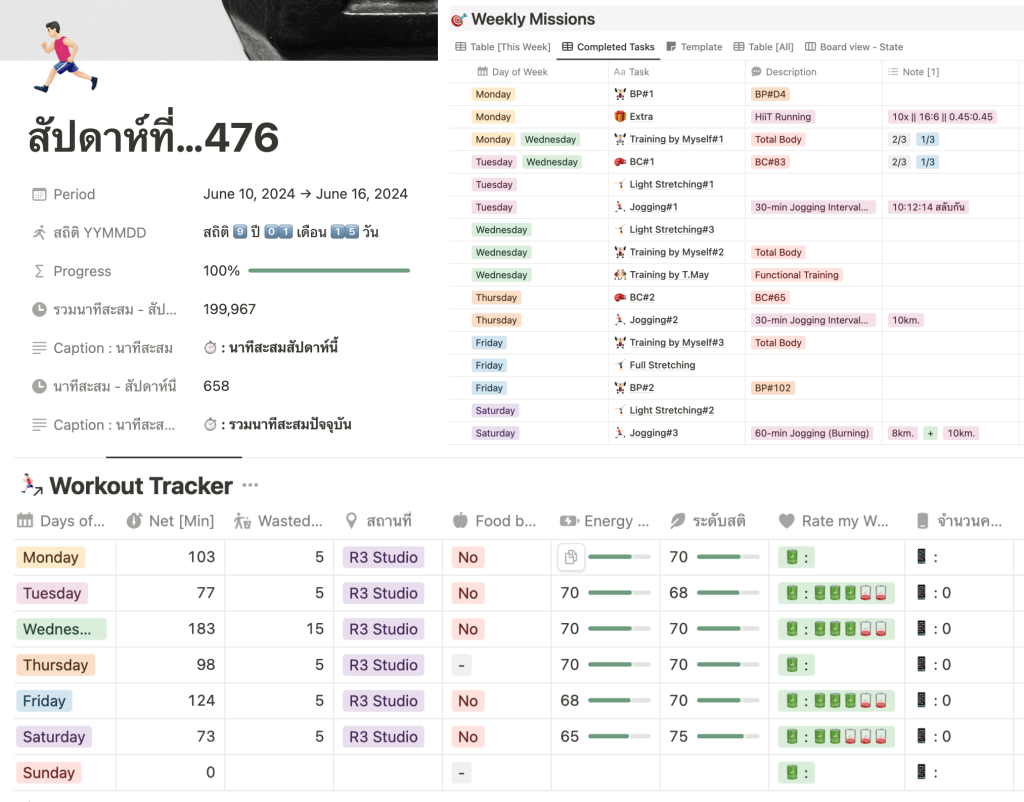Open the Workout Tracker three-dot menu
The image size is (1024, 802).
click(250, 486)
